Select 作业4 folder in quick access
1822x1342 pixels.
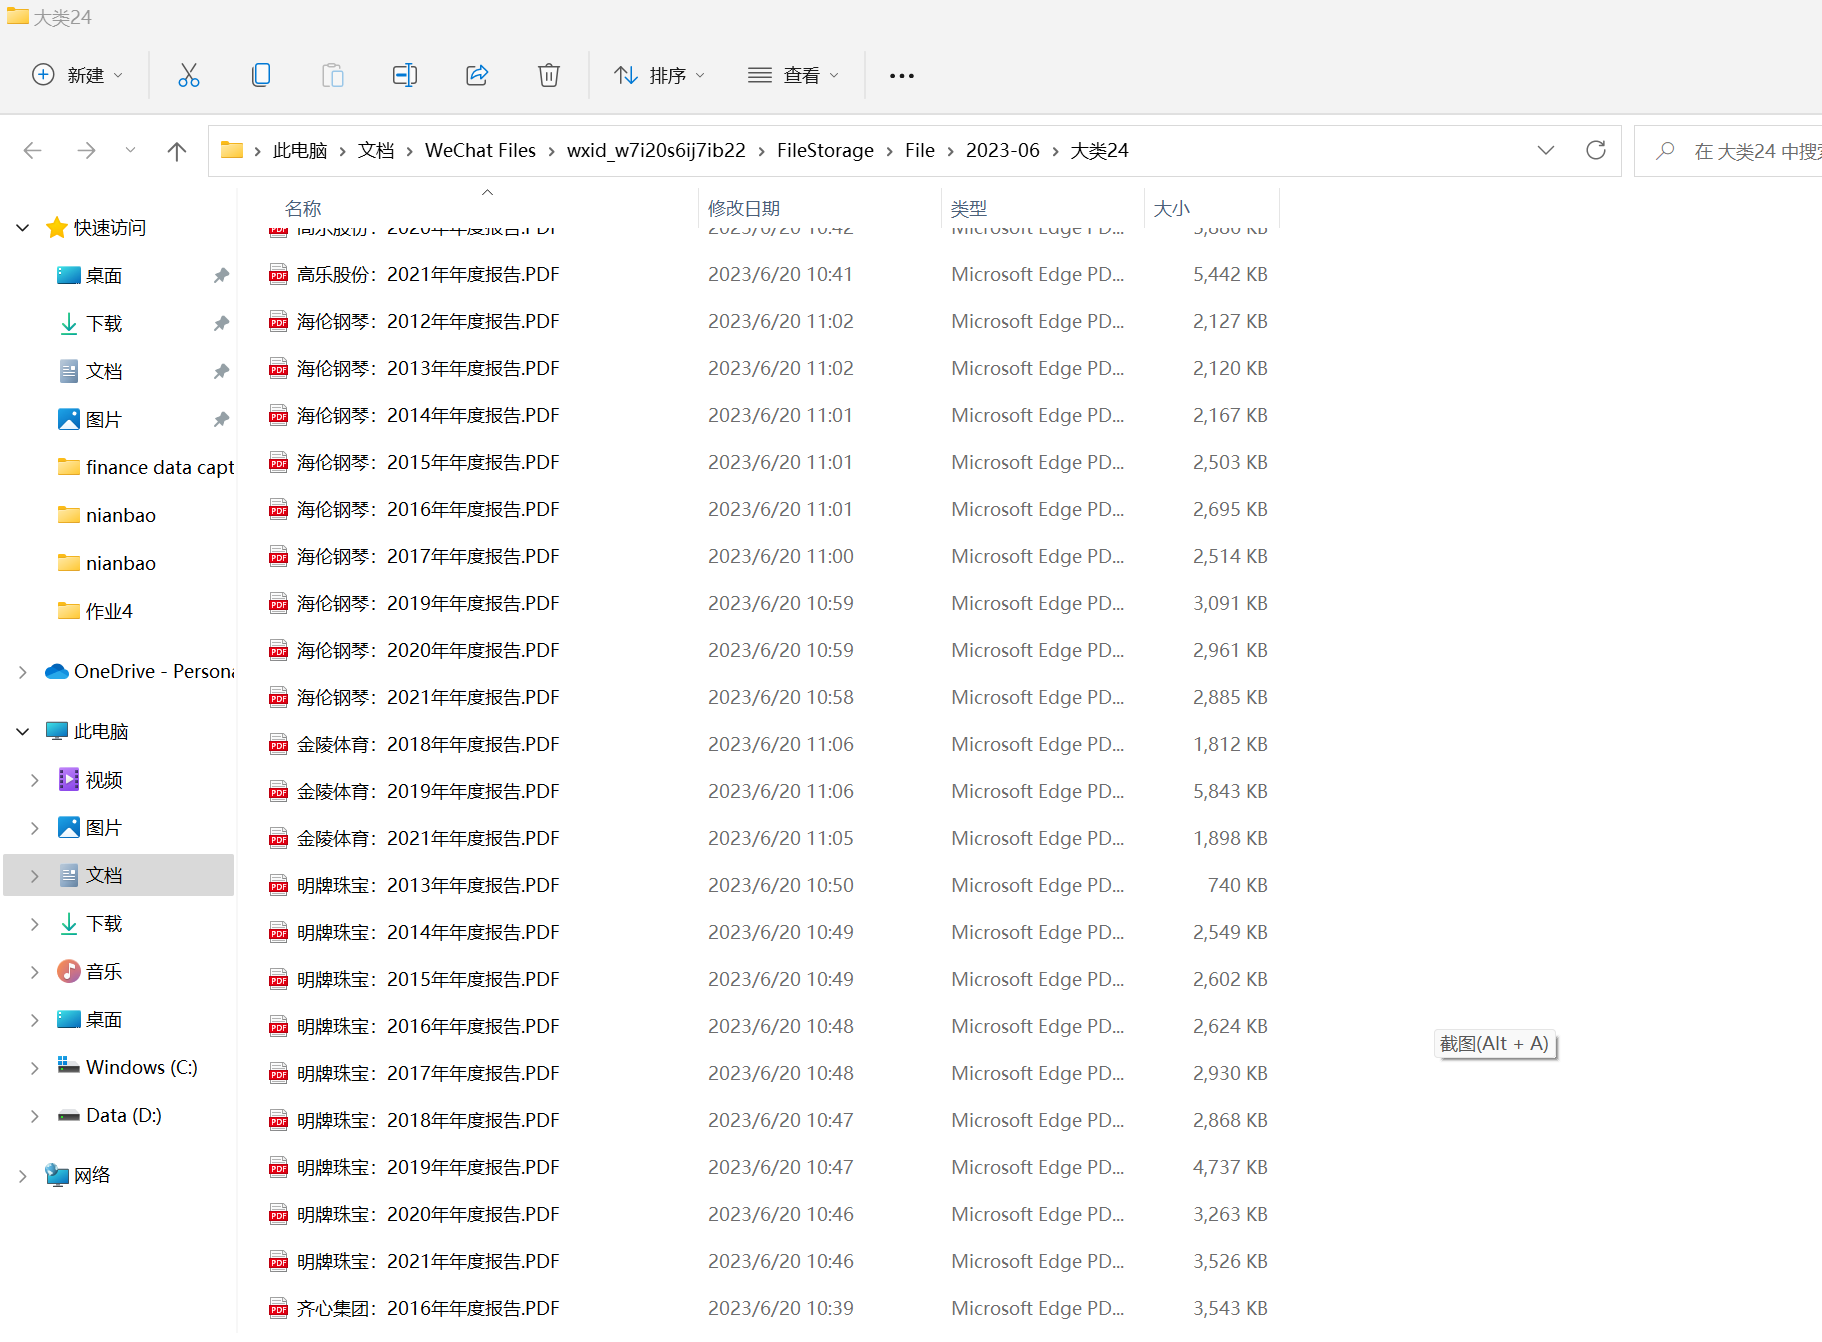(x=95, y=611)
